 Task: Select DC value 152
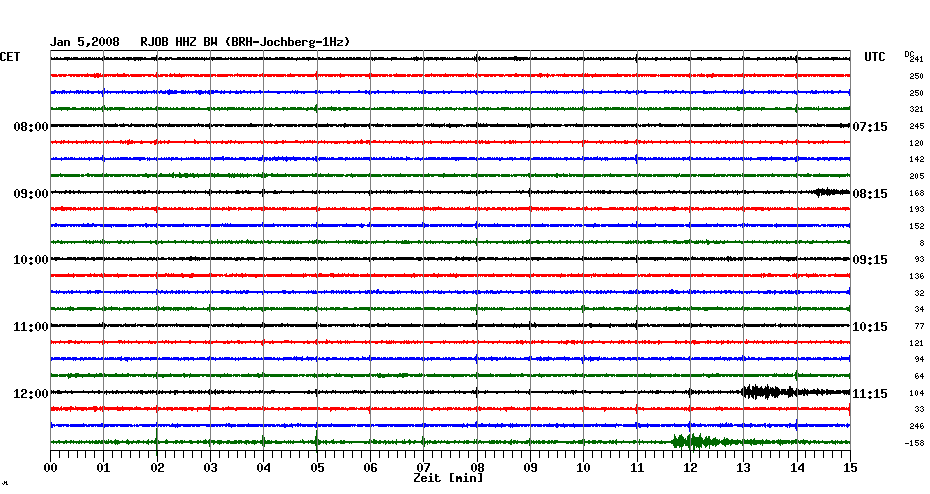pos(916,227)
